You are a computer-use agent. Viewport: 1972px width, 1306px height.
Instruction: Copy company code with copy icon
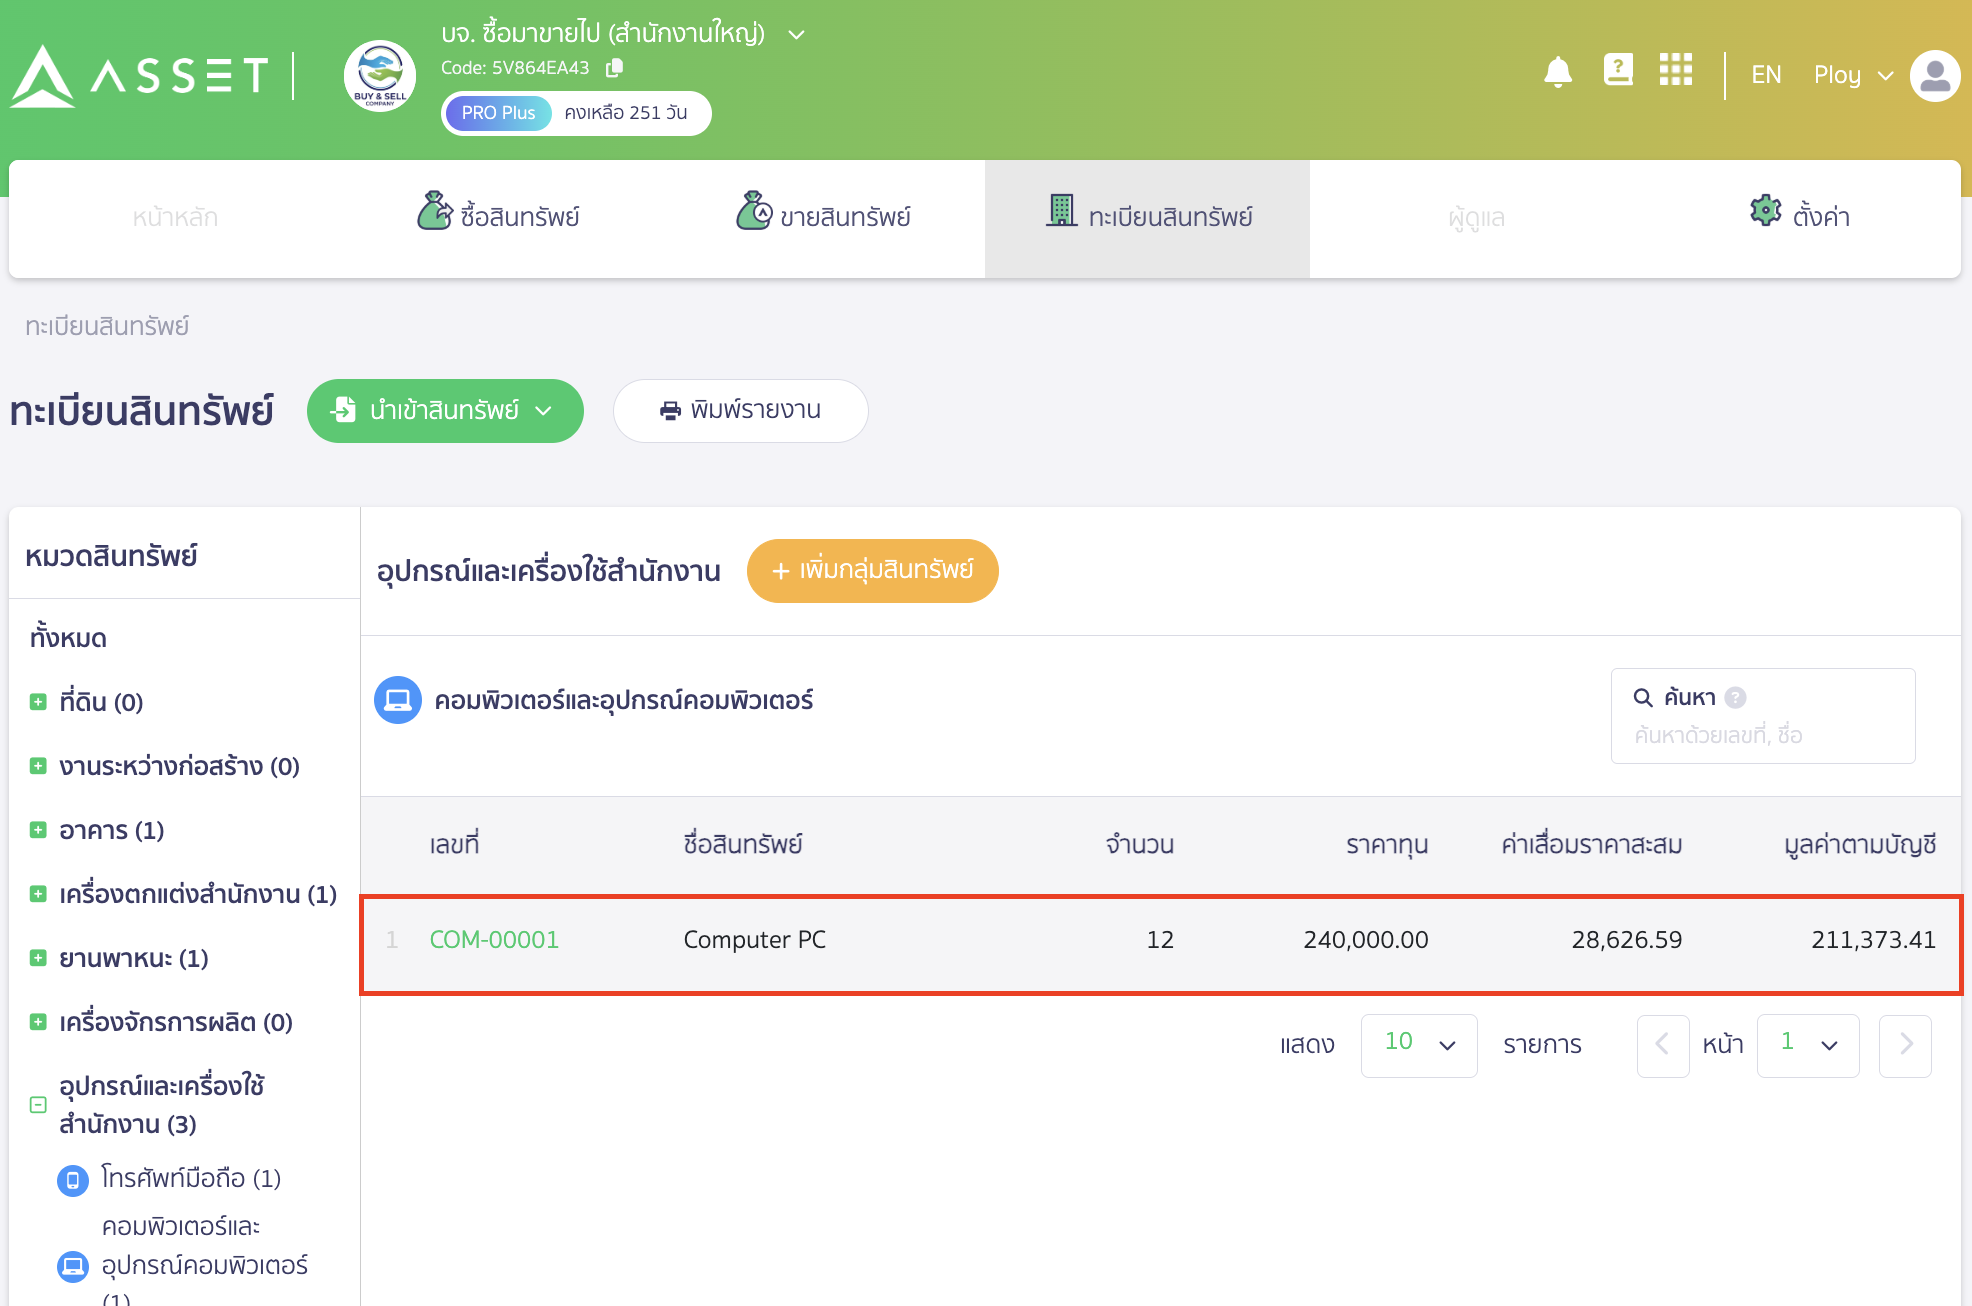coord(615,67)
